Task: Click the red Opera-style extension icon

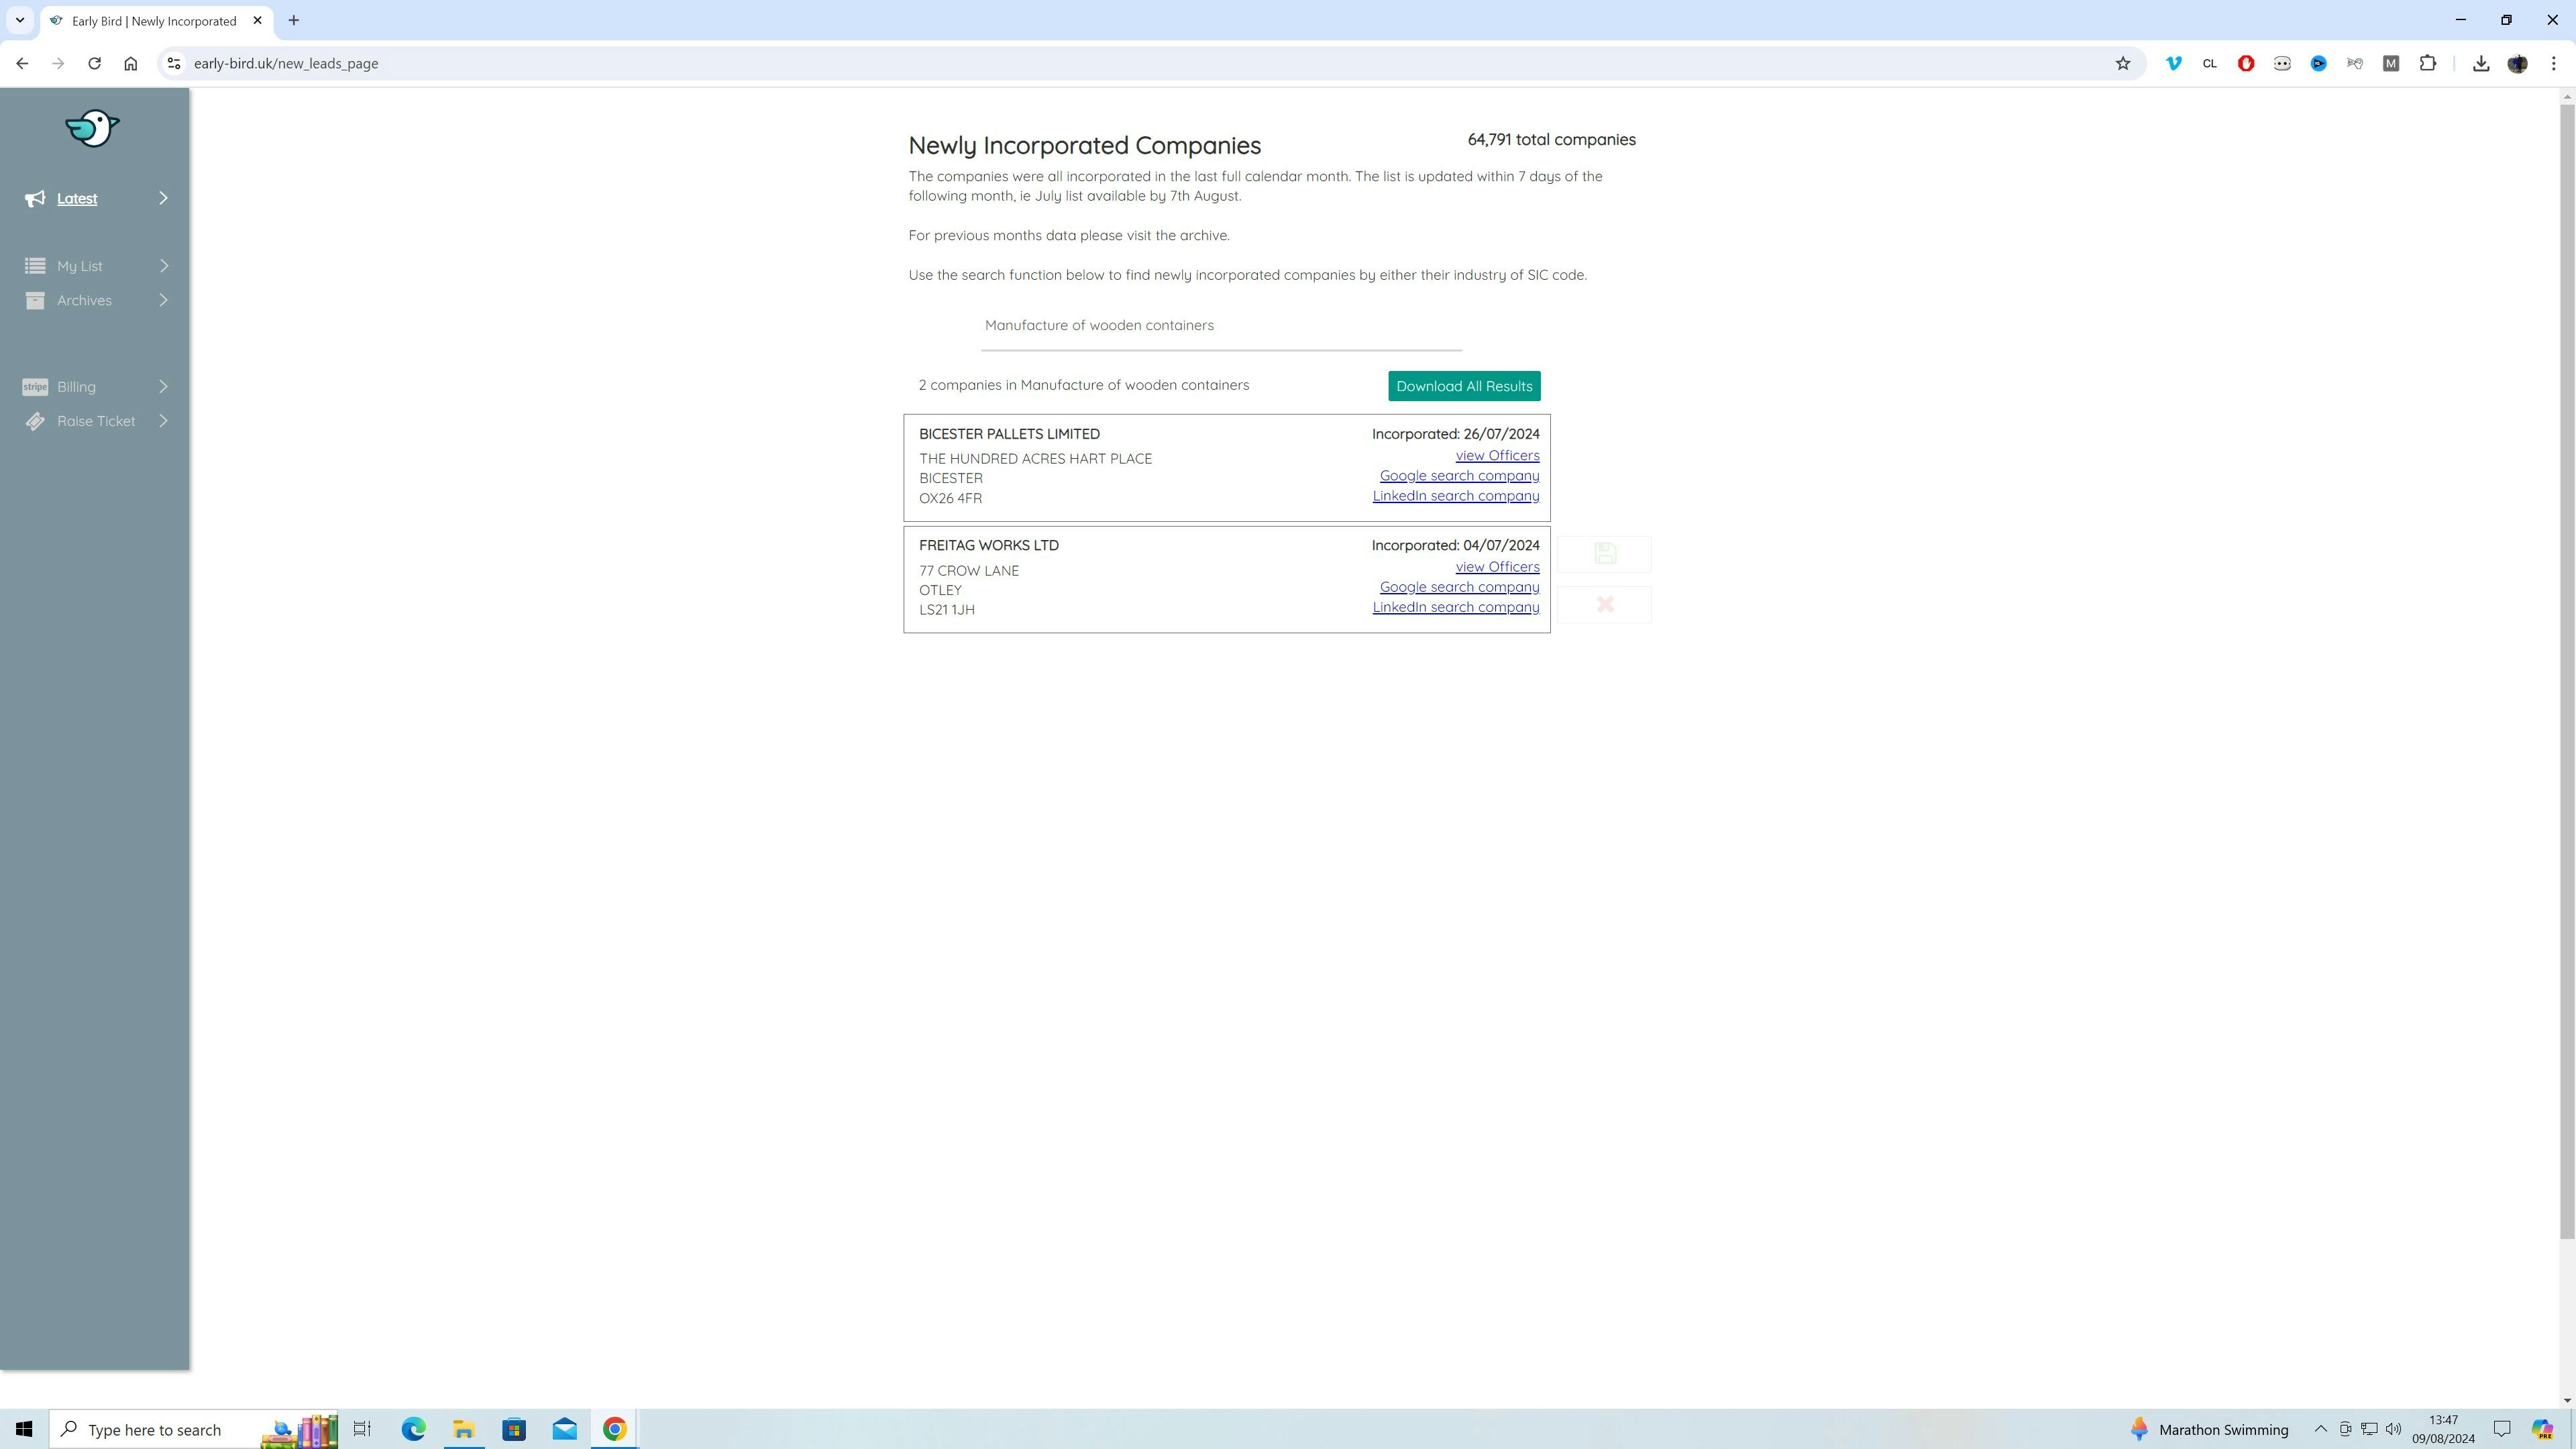Action: [2245, 63]
